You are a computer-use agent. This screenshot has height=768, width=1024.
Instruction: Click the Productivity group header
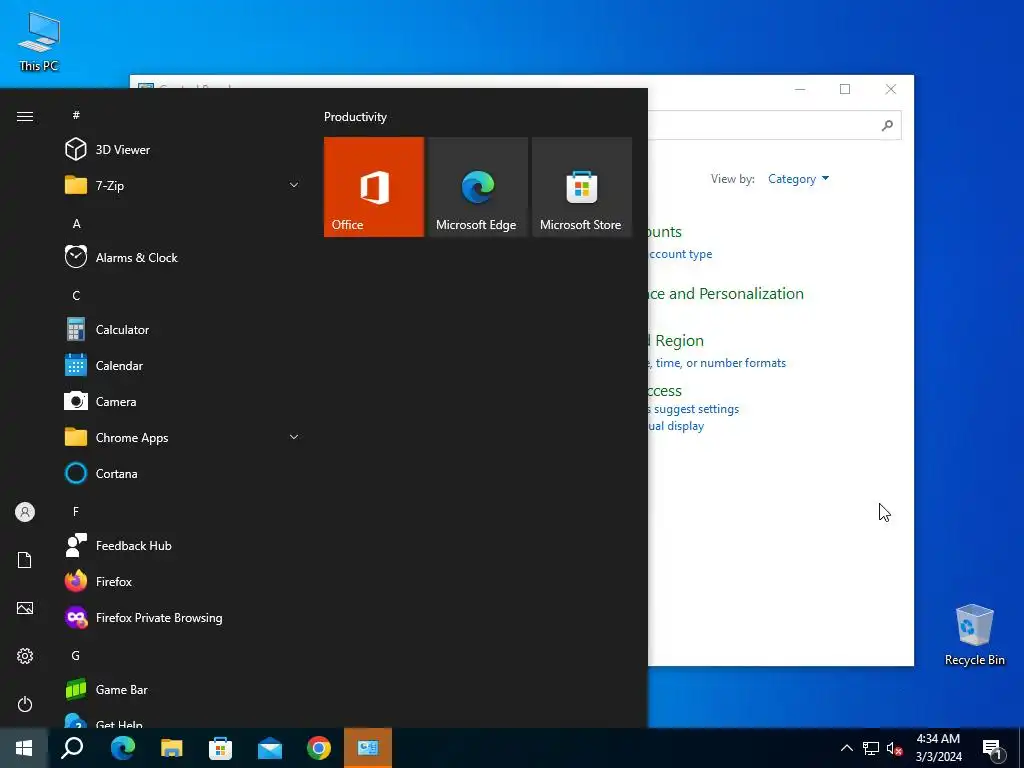[355, 117]
